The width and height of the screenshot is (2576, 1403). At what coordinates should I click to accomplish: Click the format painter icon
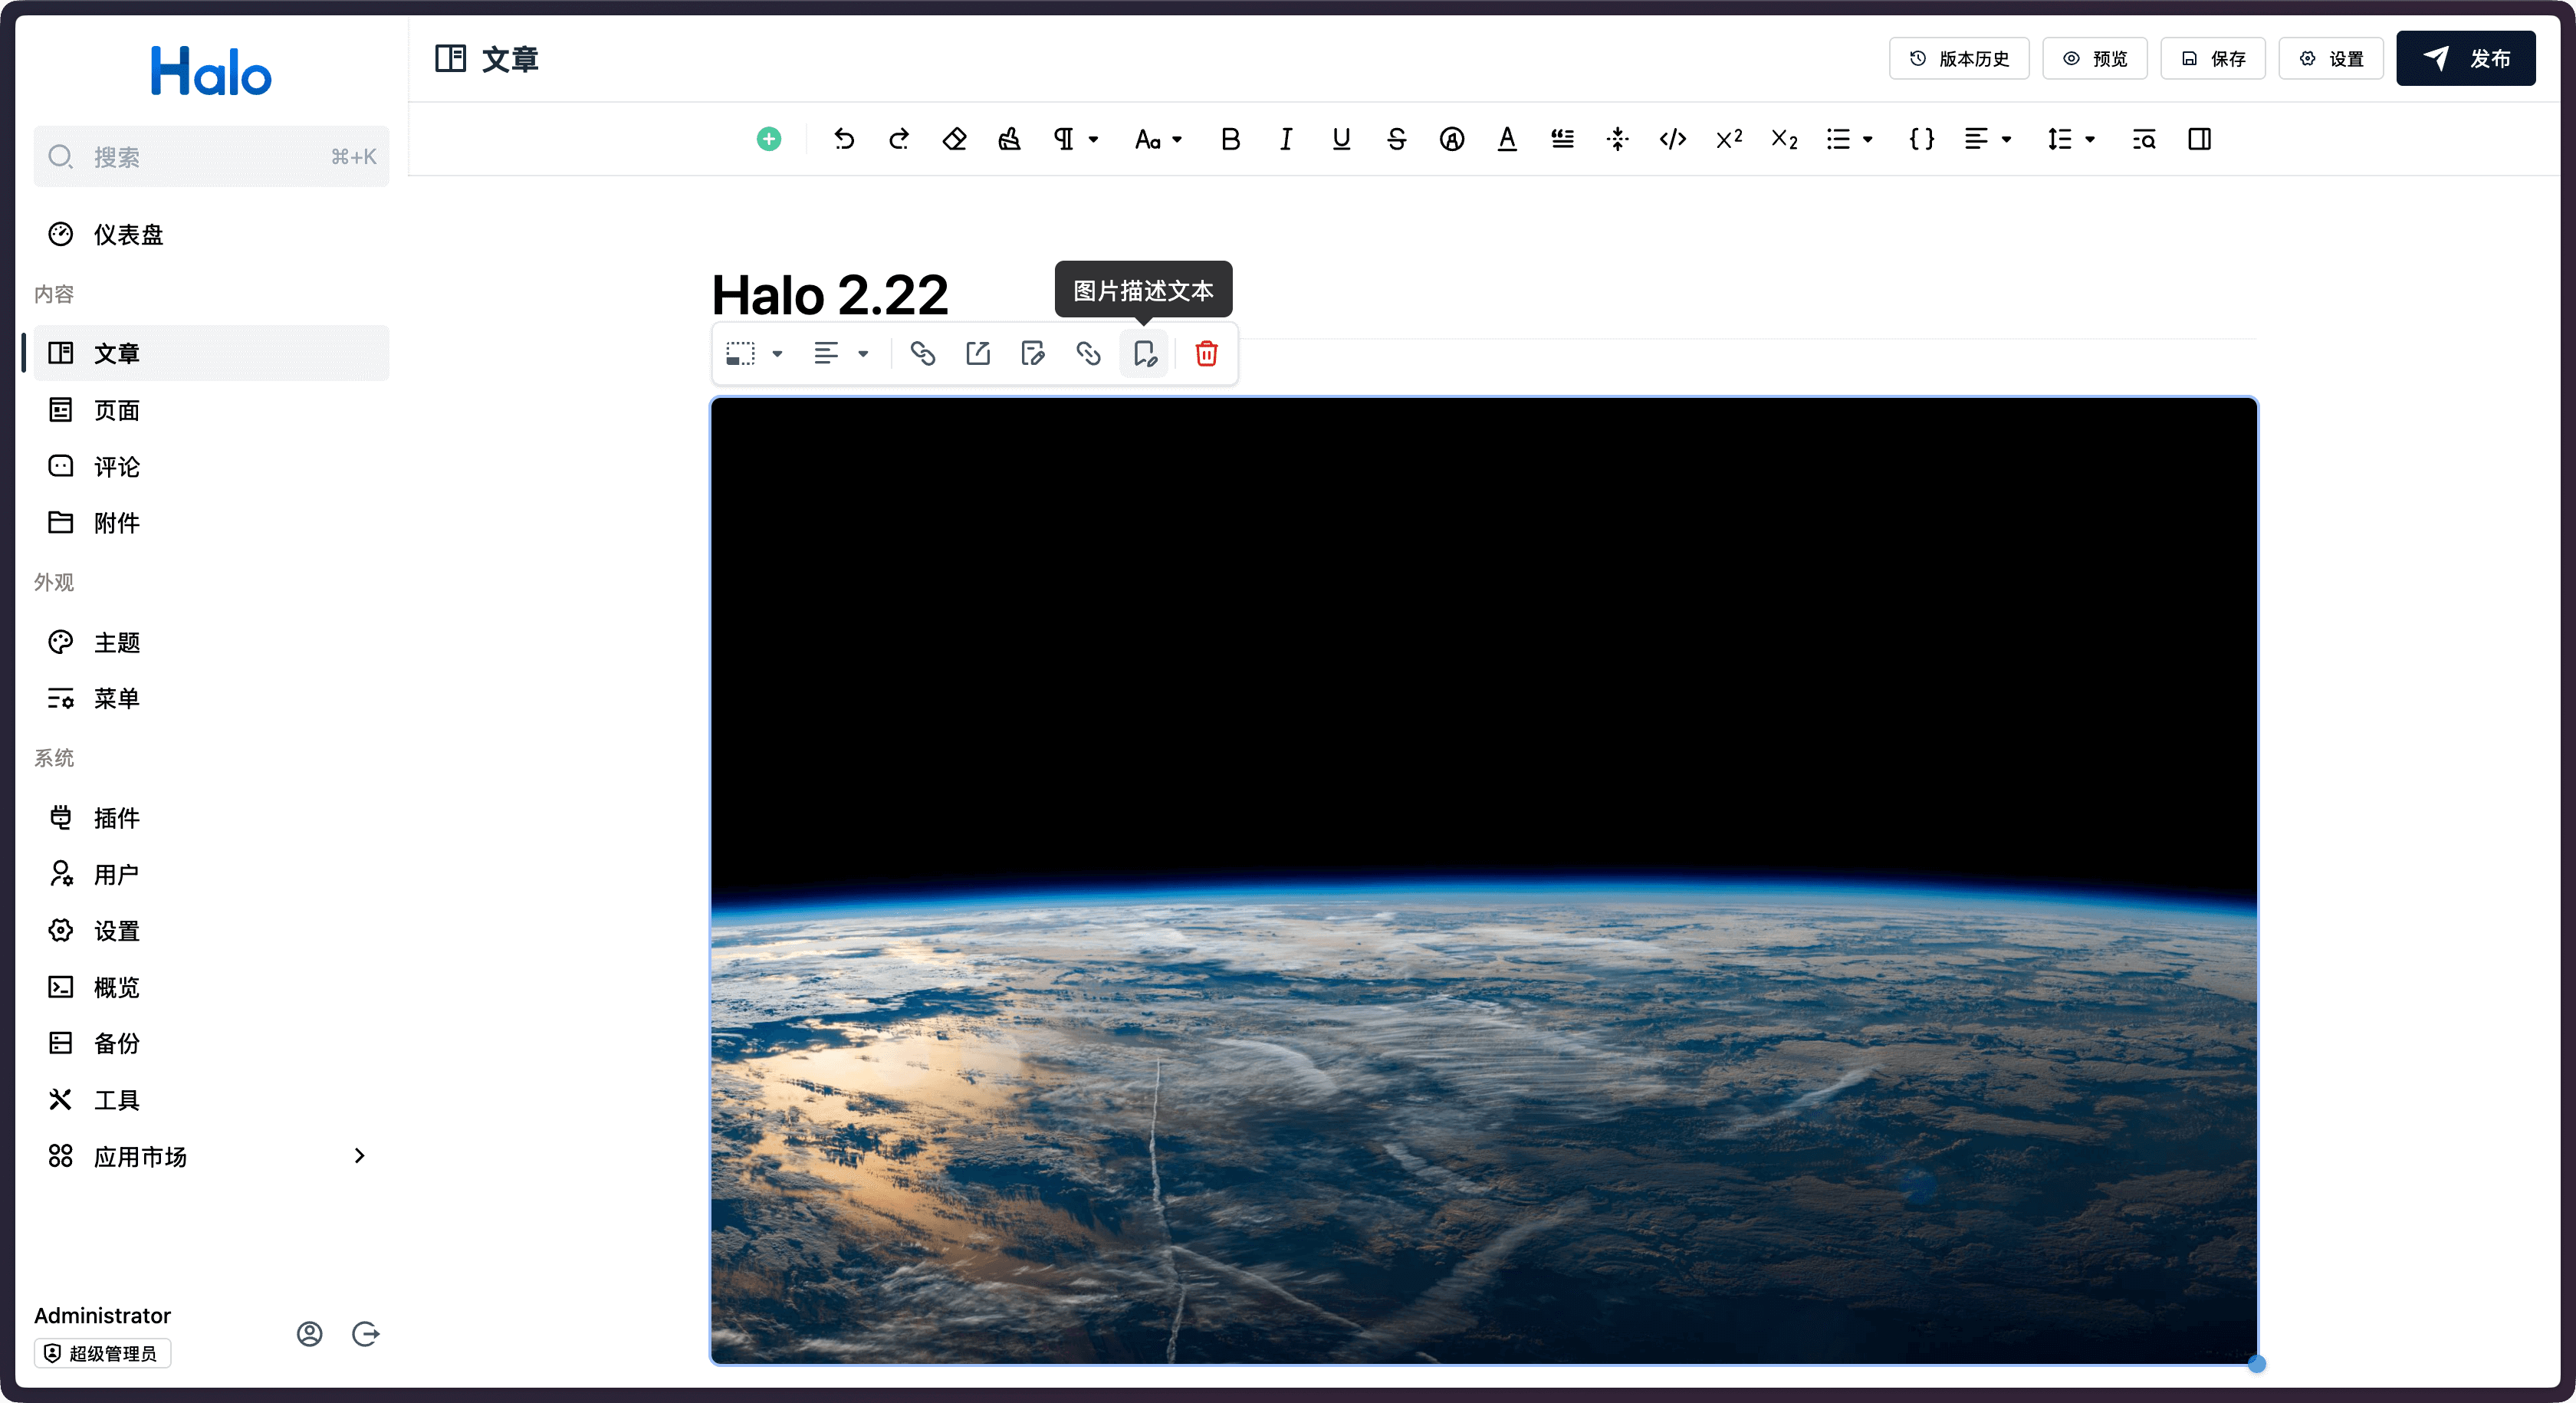1009,139
